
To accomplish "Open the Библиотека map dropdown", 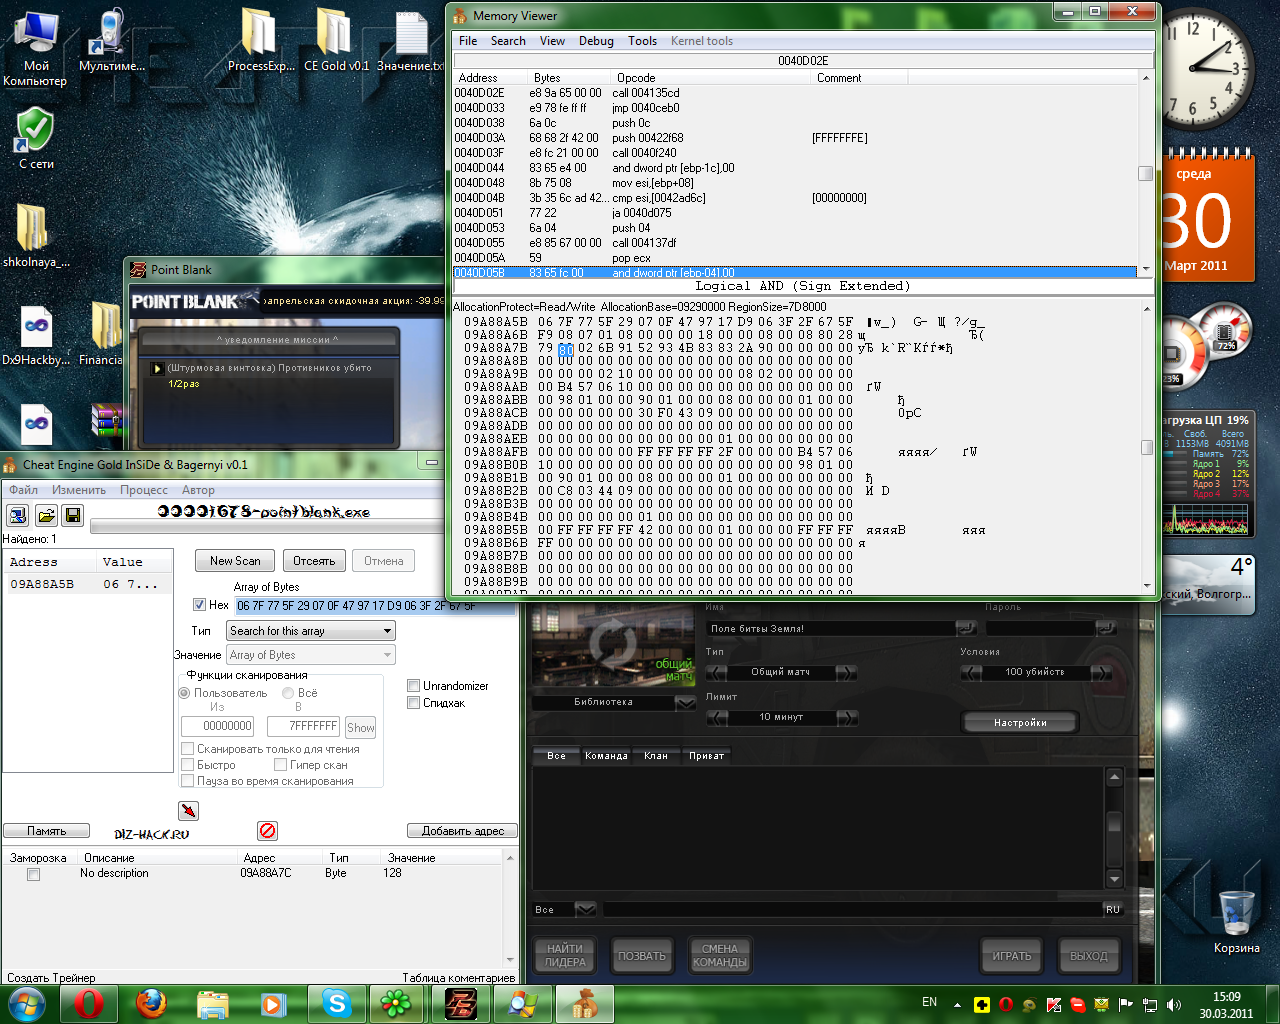I will 685,703.
